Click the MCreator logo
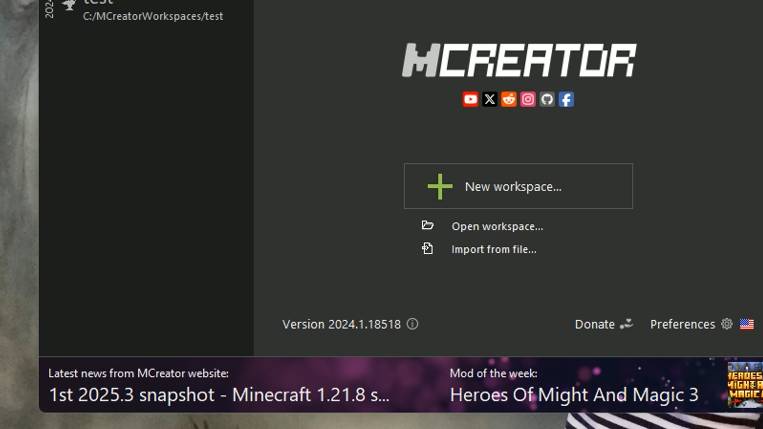 pyautogui.click(x=519, y=60)
